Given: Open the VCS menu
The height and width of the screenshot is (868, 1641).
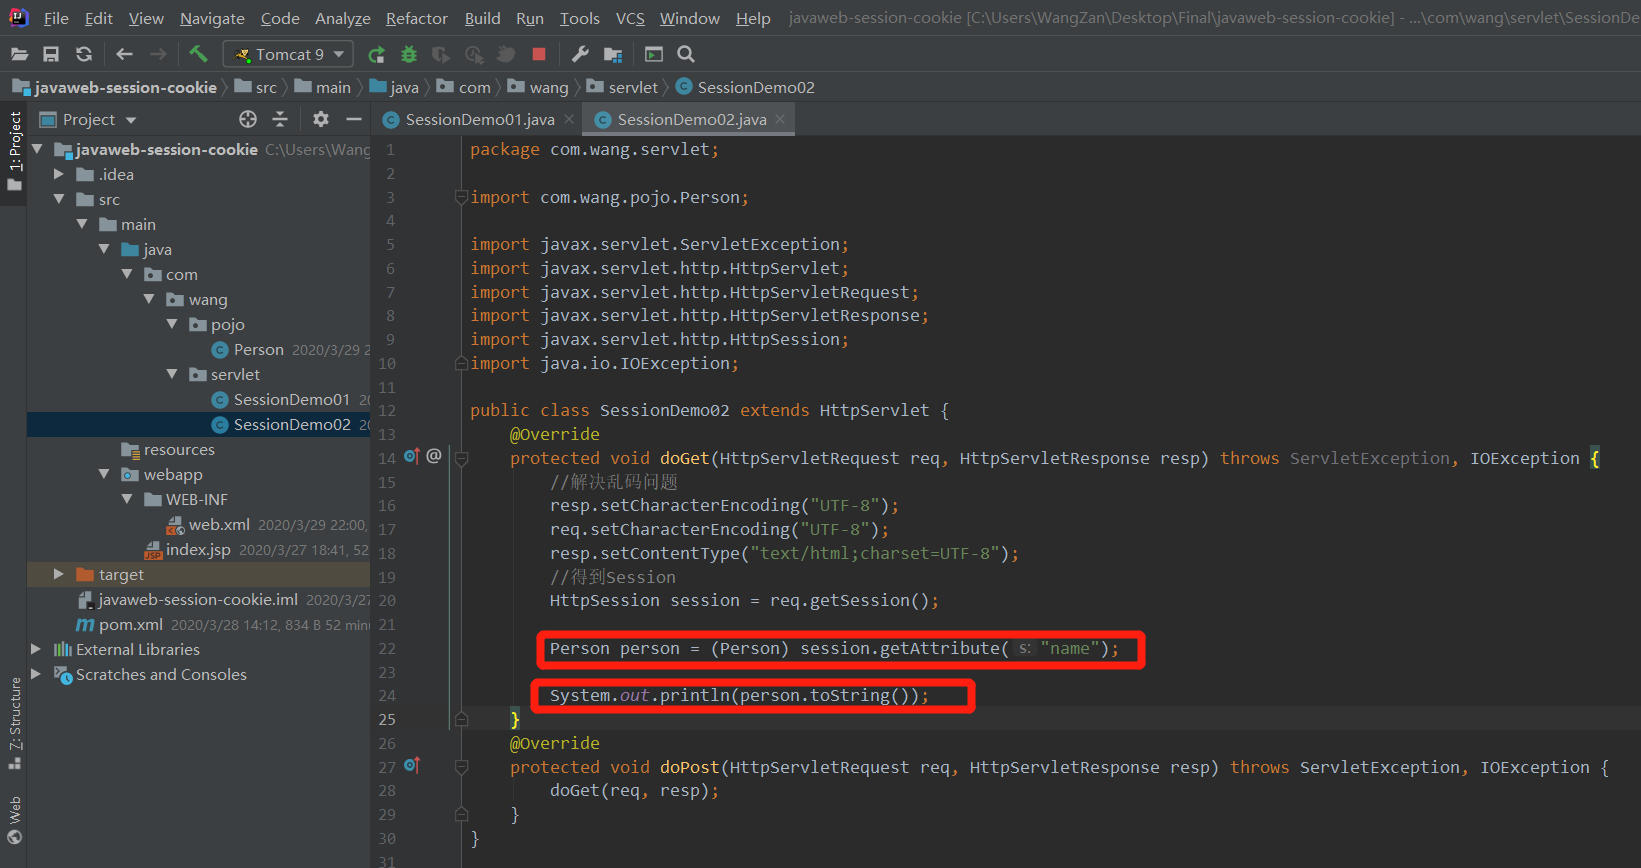Looking at the screenshot, I should click(630, 18).
